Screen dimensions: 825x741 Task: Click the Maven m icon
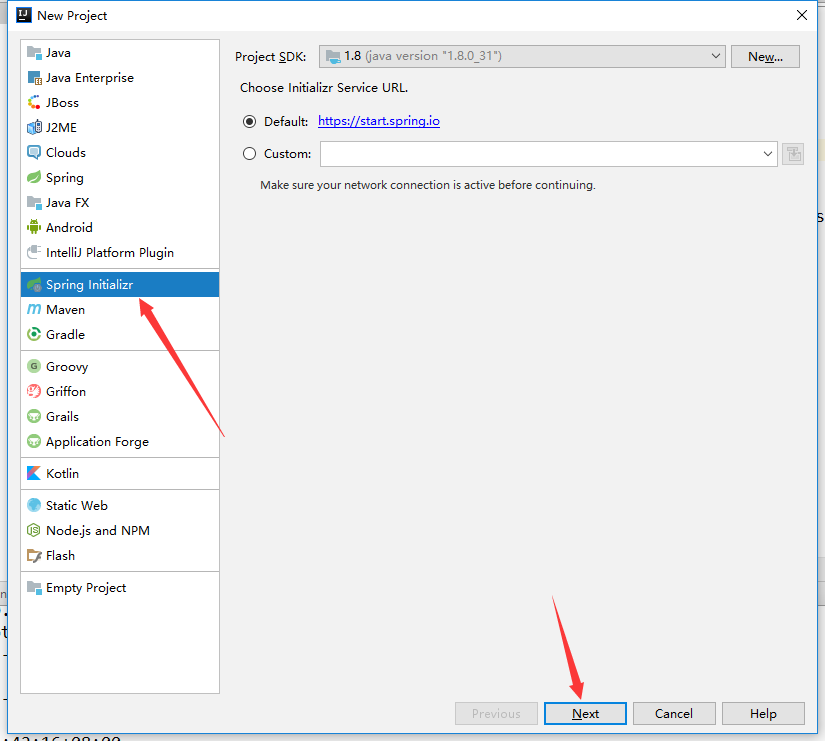pos(34,309)
